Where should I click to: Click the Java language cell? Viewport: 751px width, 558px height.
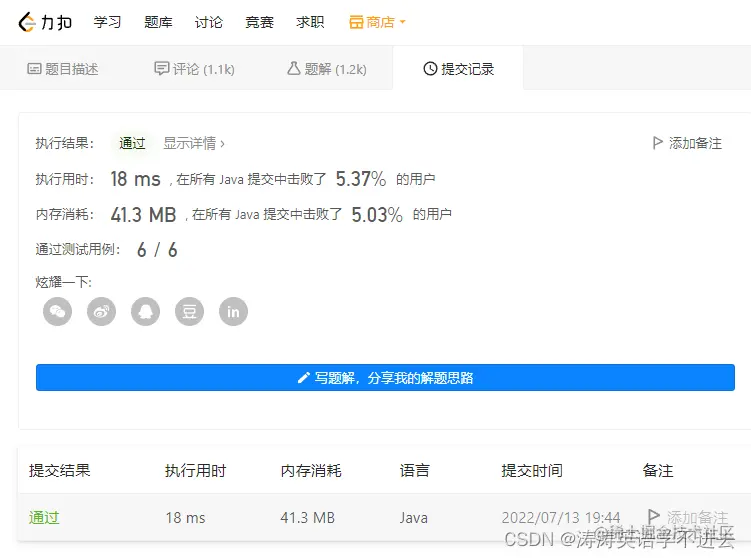(414, 518)
